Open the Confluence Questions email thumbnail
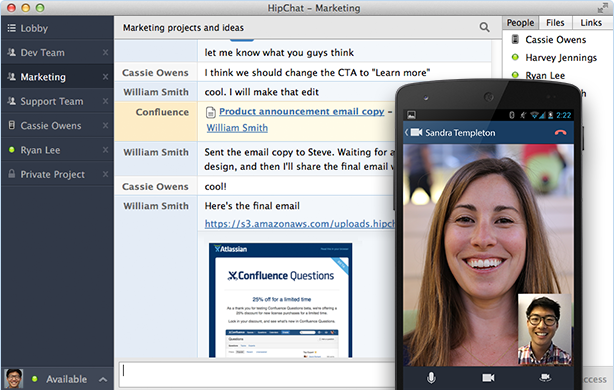Image resolution: width=614 pixels, height=390 pixels. click(280, 300)
